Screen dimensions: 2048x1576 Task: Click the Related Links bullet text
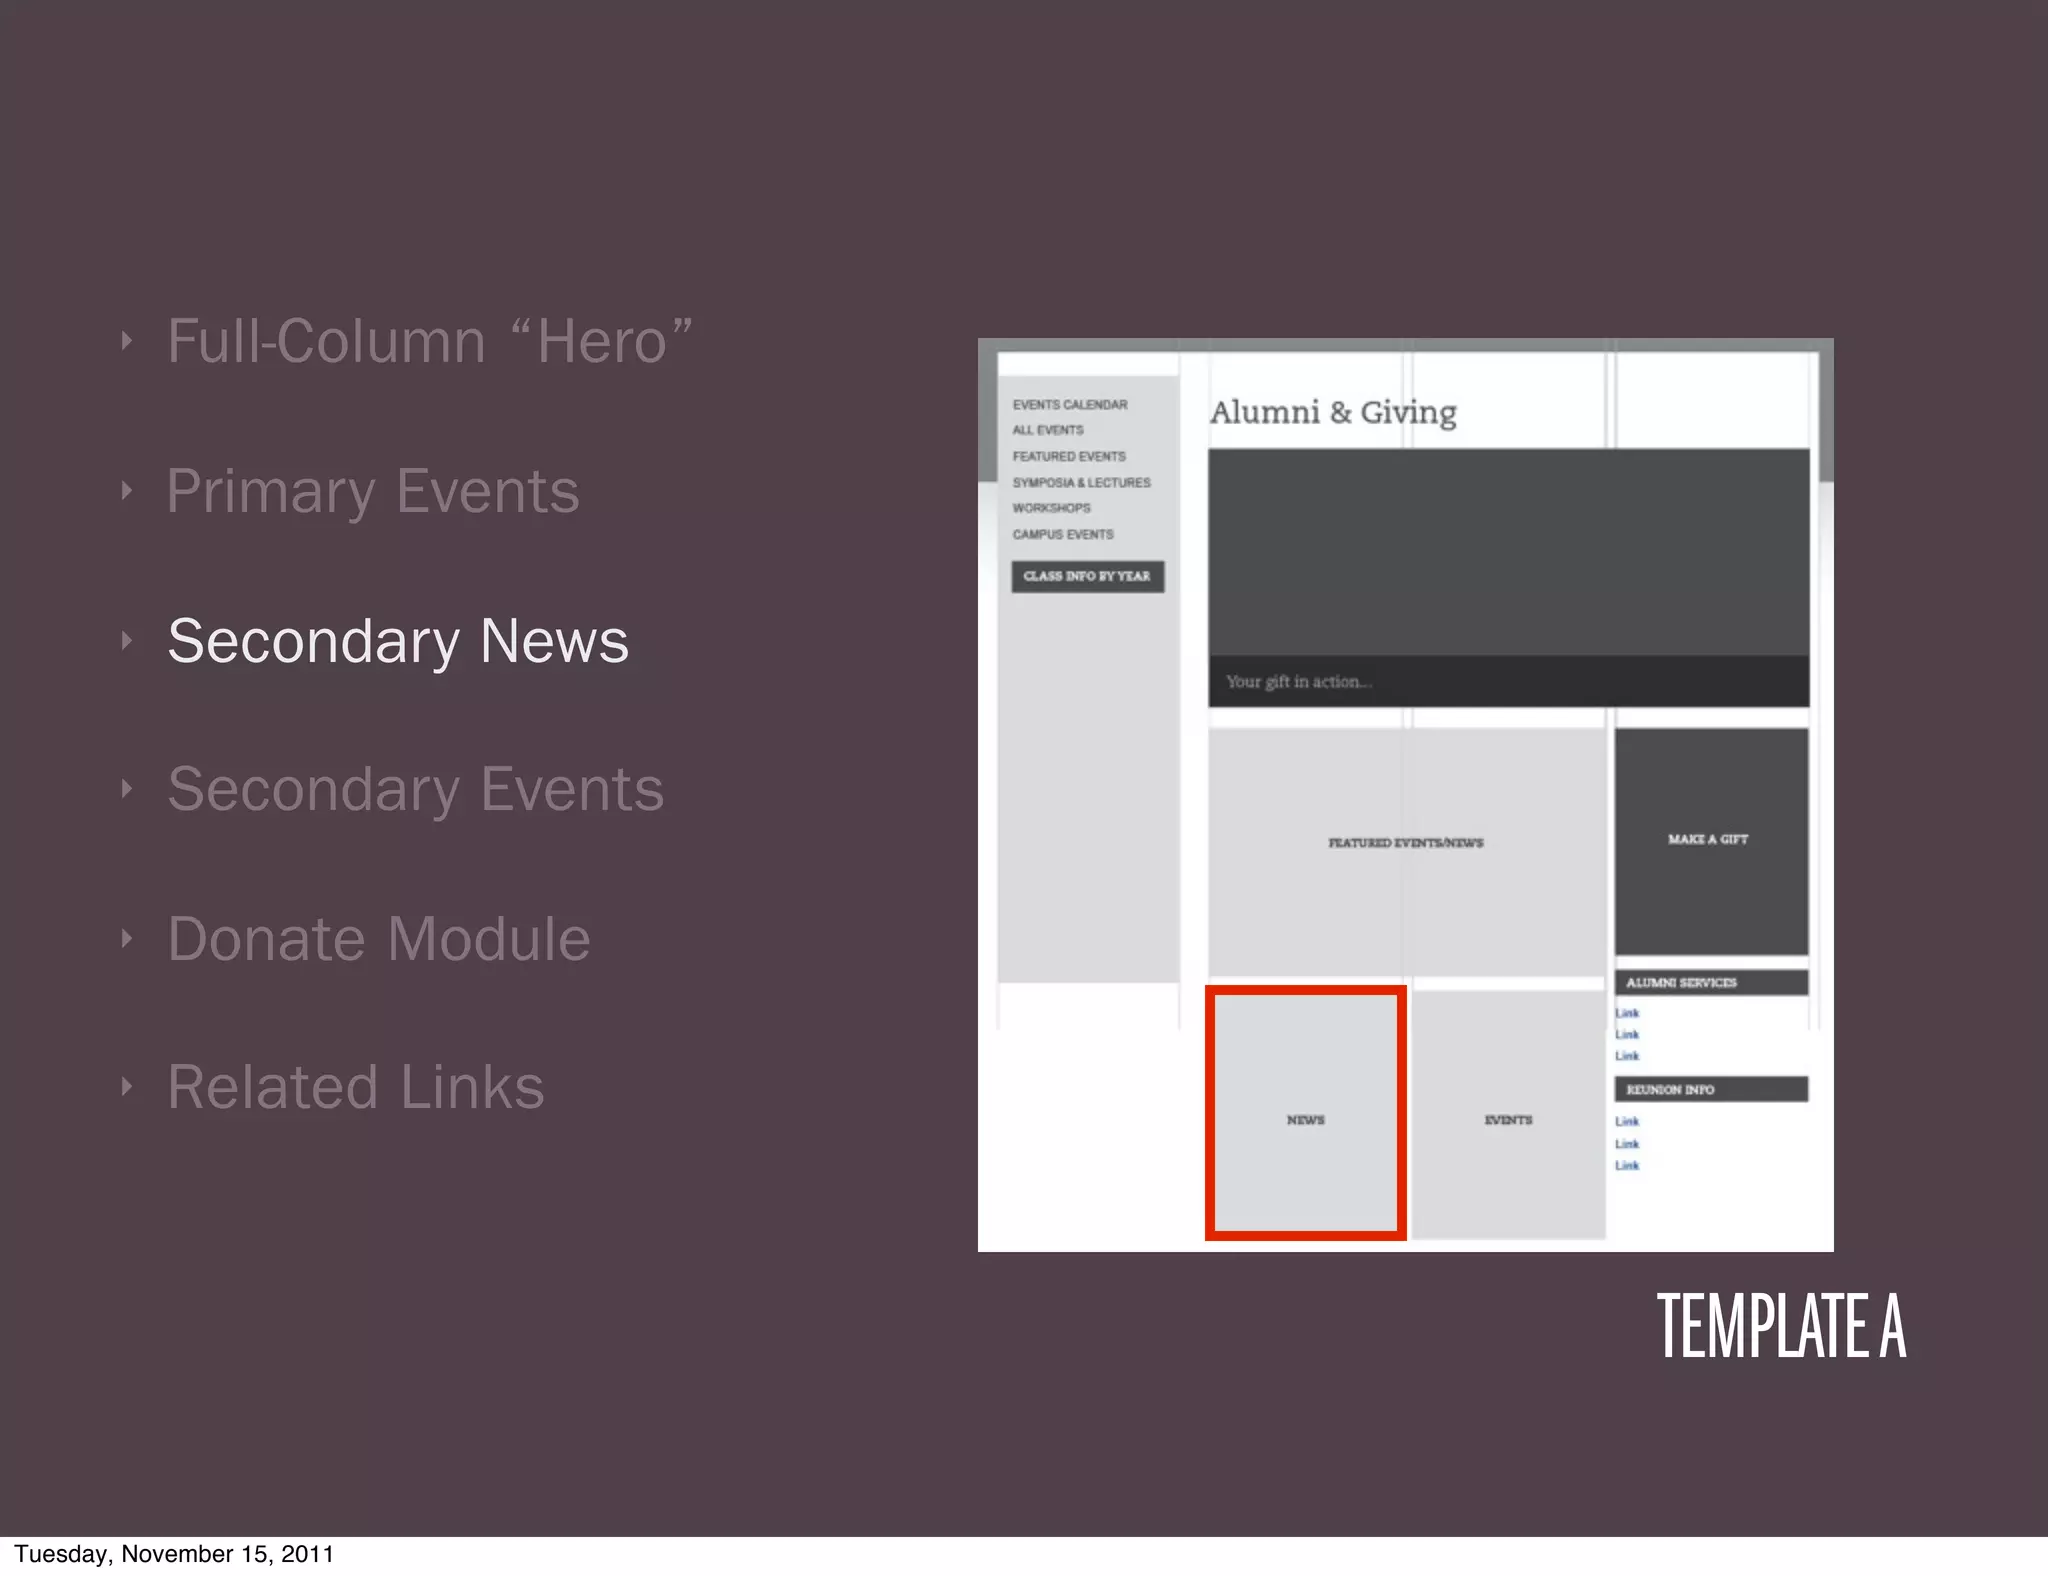tap(356, 1088)
